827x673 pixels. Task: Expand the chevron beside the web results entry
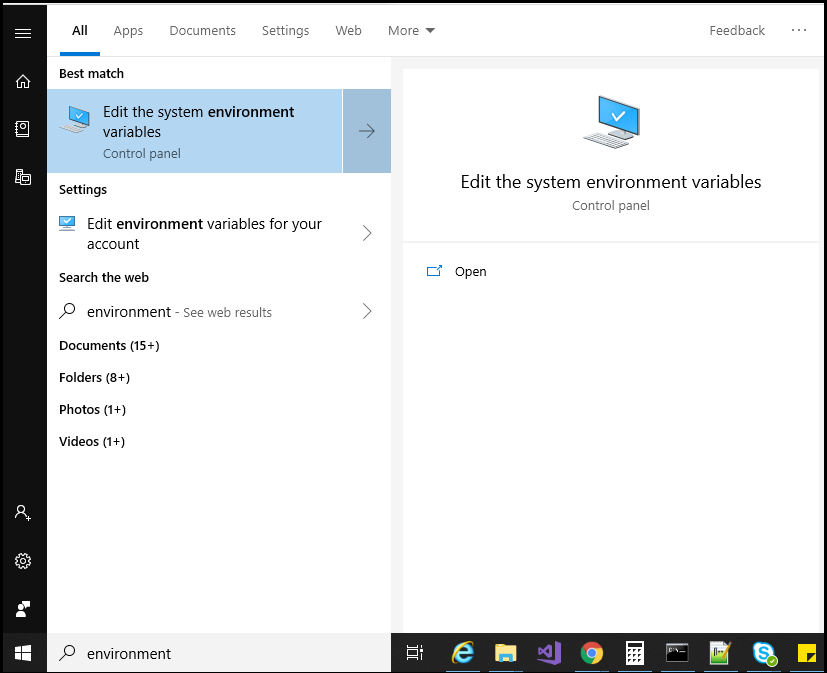(367, 311)
